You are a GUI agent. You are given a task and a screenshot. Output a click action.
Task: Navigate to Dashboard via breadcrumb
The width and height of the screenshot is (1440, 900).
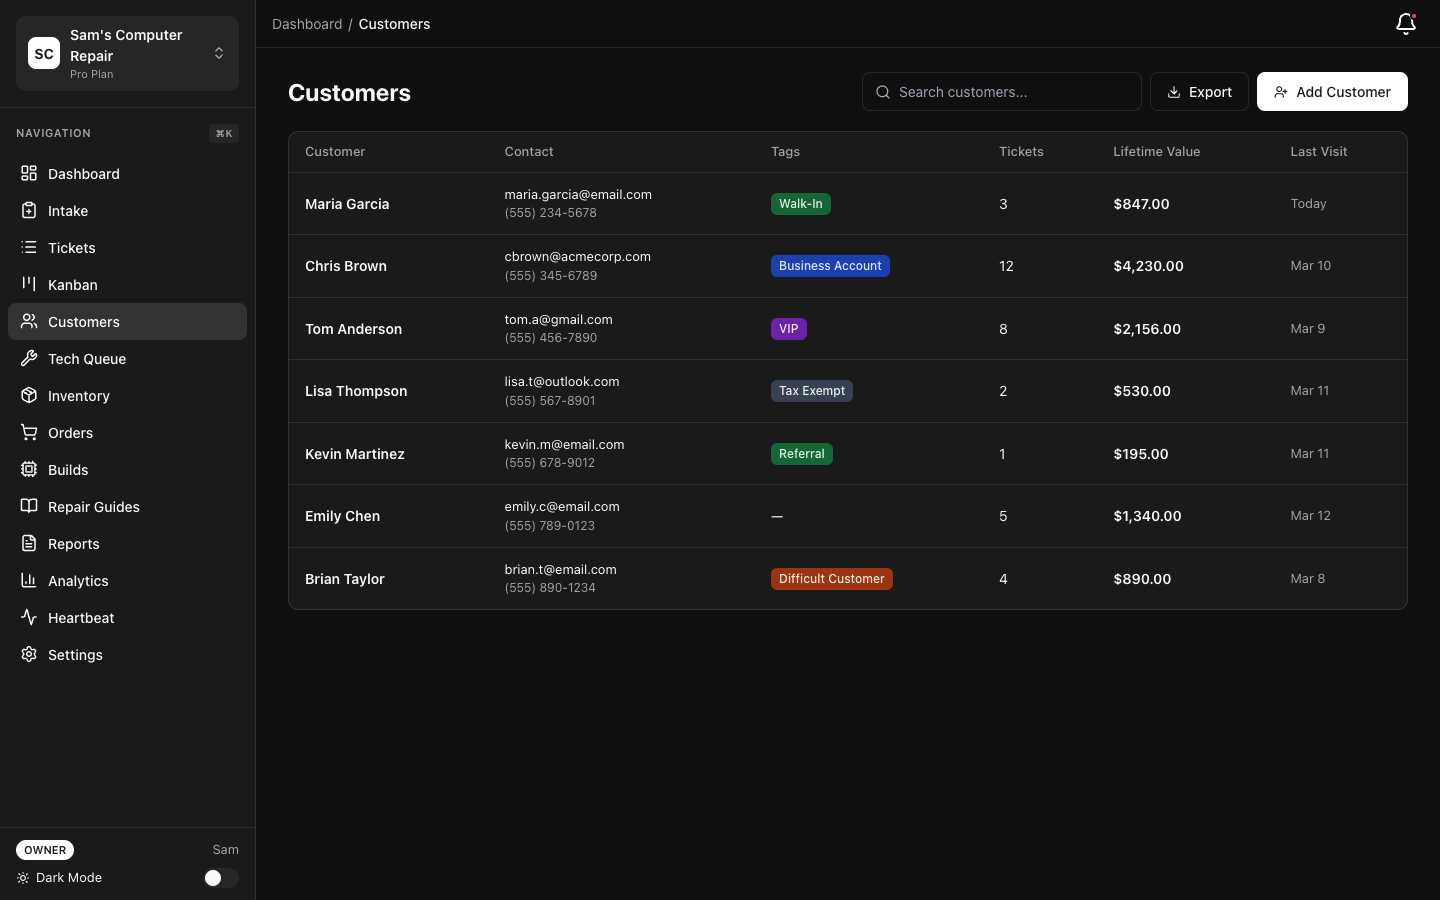click(x=307, y=23)
